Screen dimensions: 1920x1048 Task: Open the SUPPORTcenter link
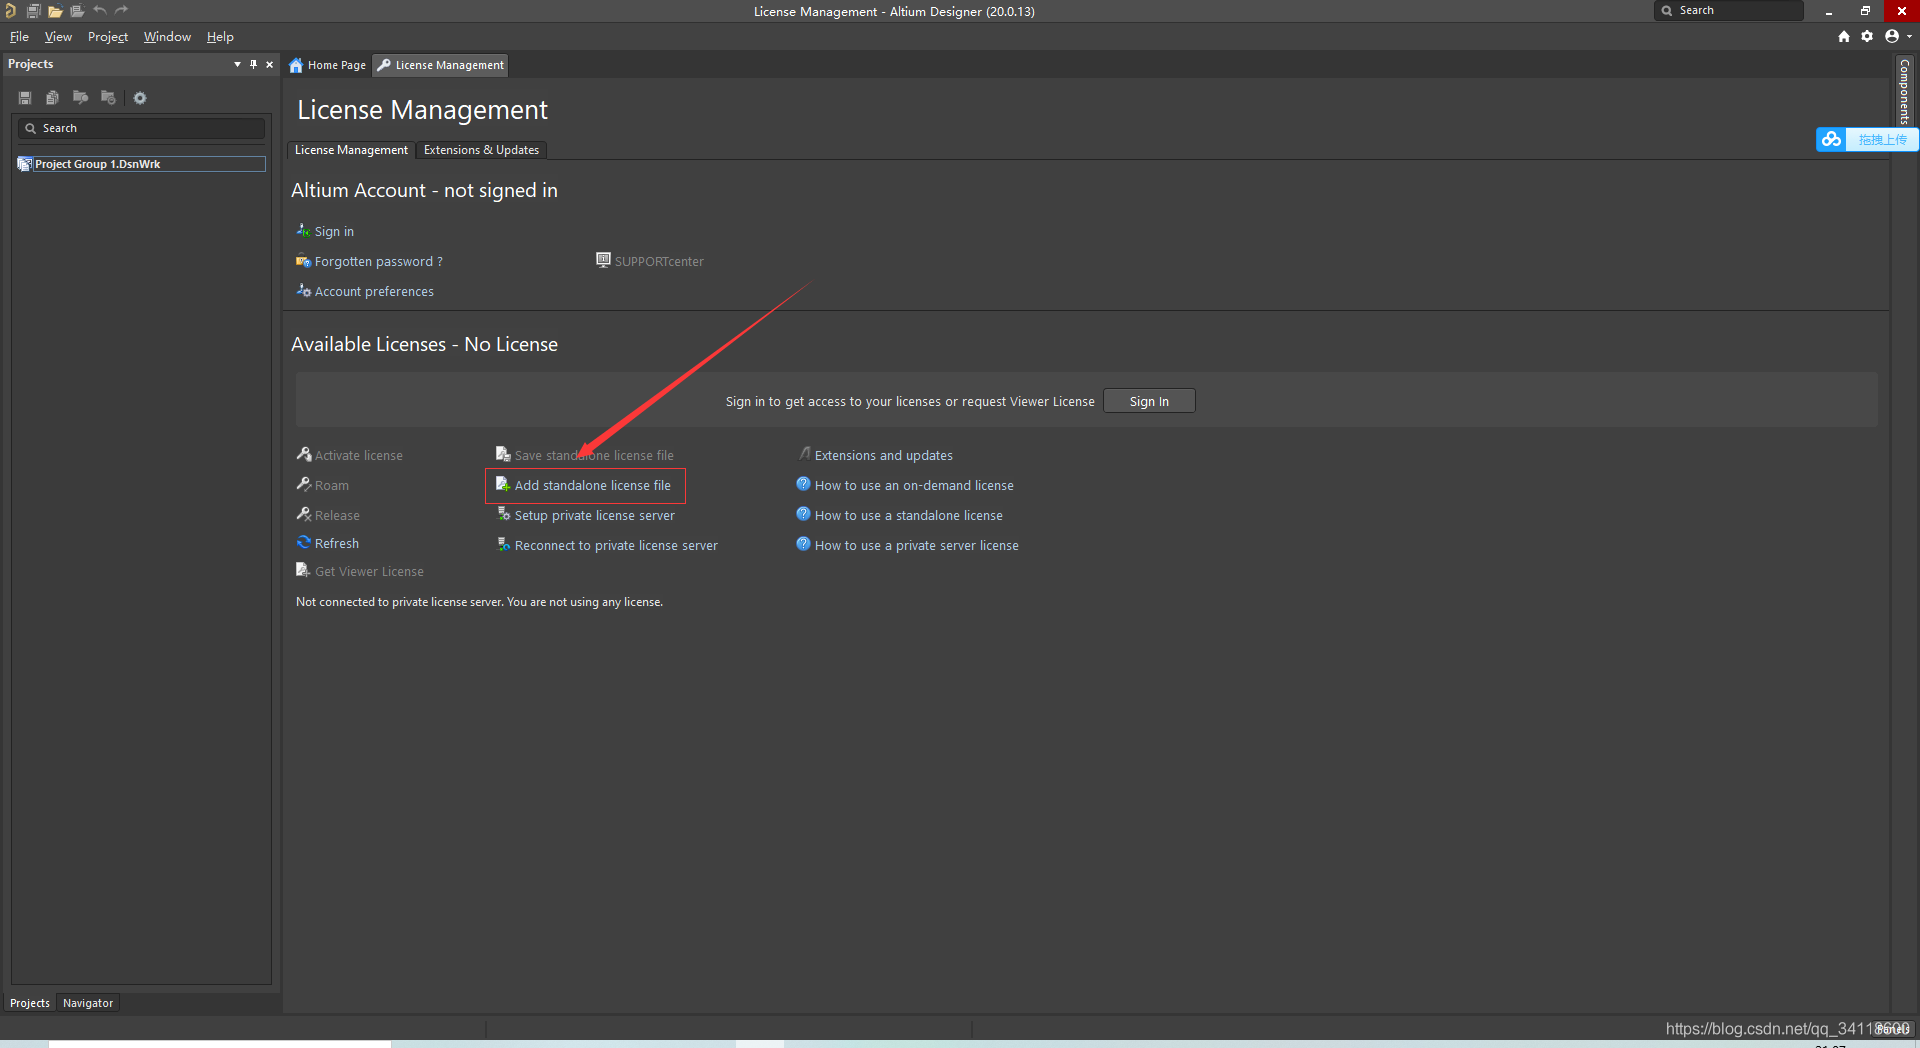(x=659, y=261)
